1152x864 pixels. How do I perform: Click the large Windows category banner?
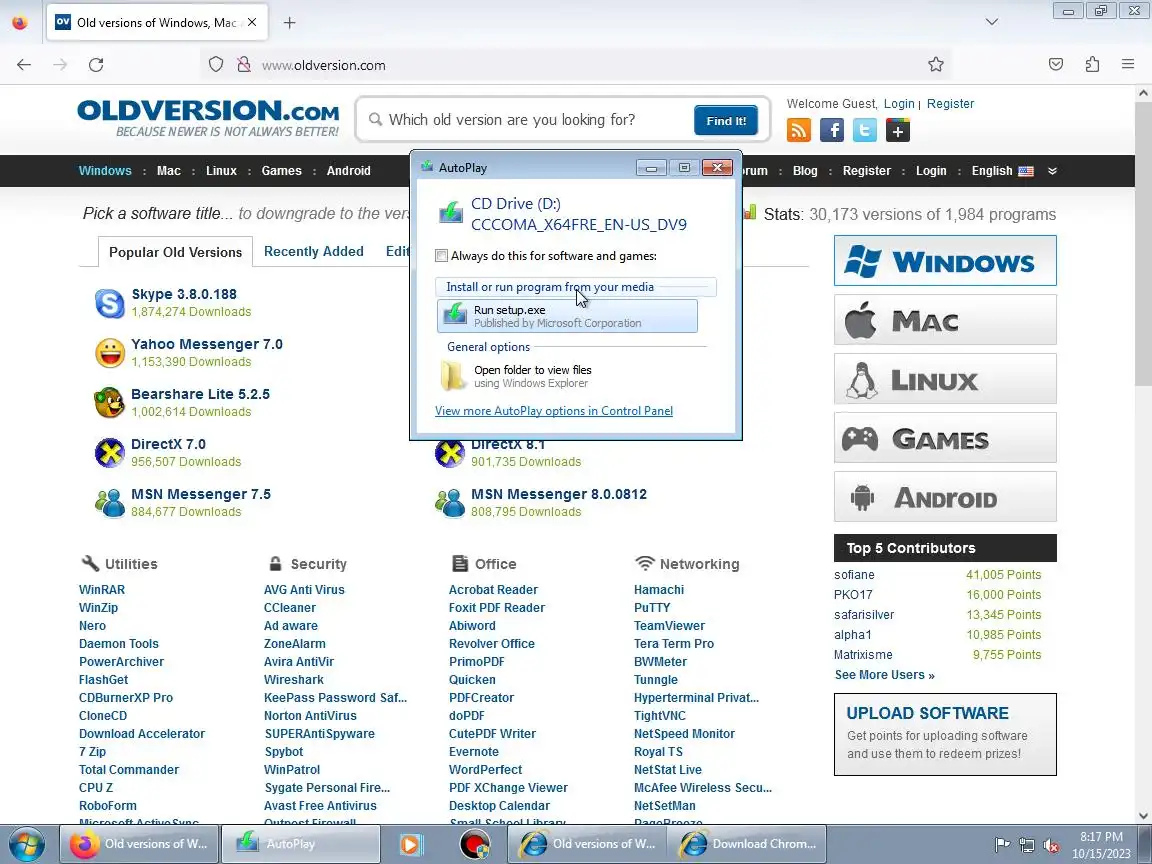pyautogui.click(x=946, y=261)
